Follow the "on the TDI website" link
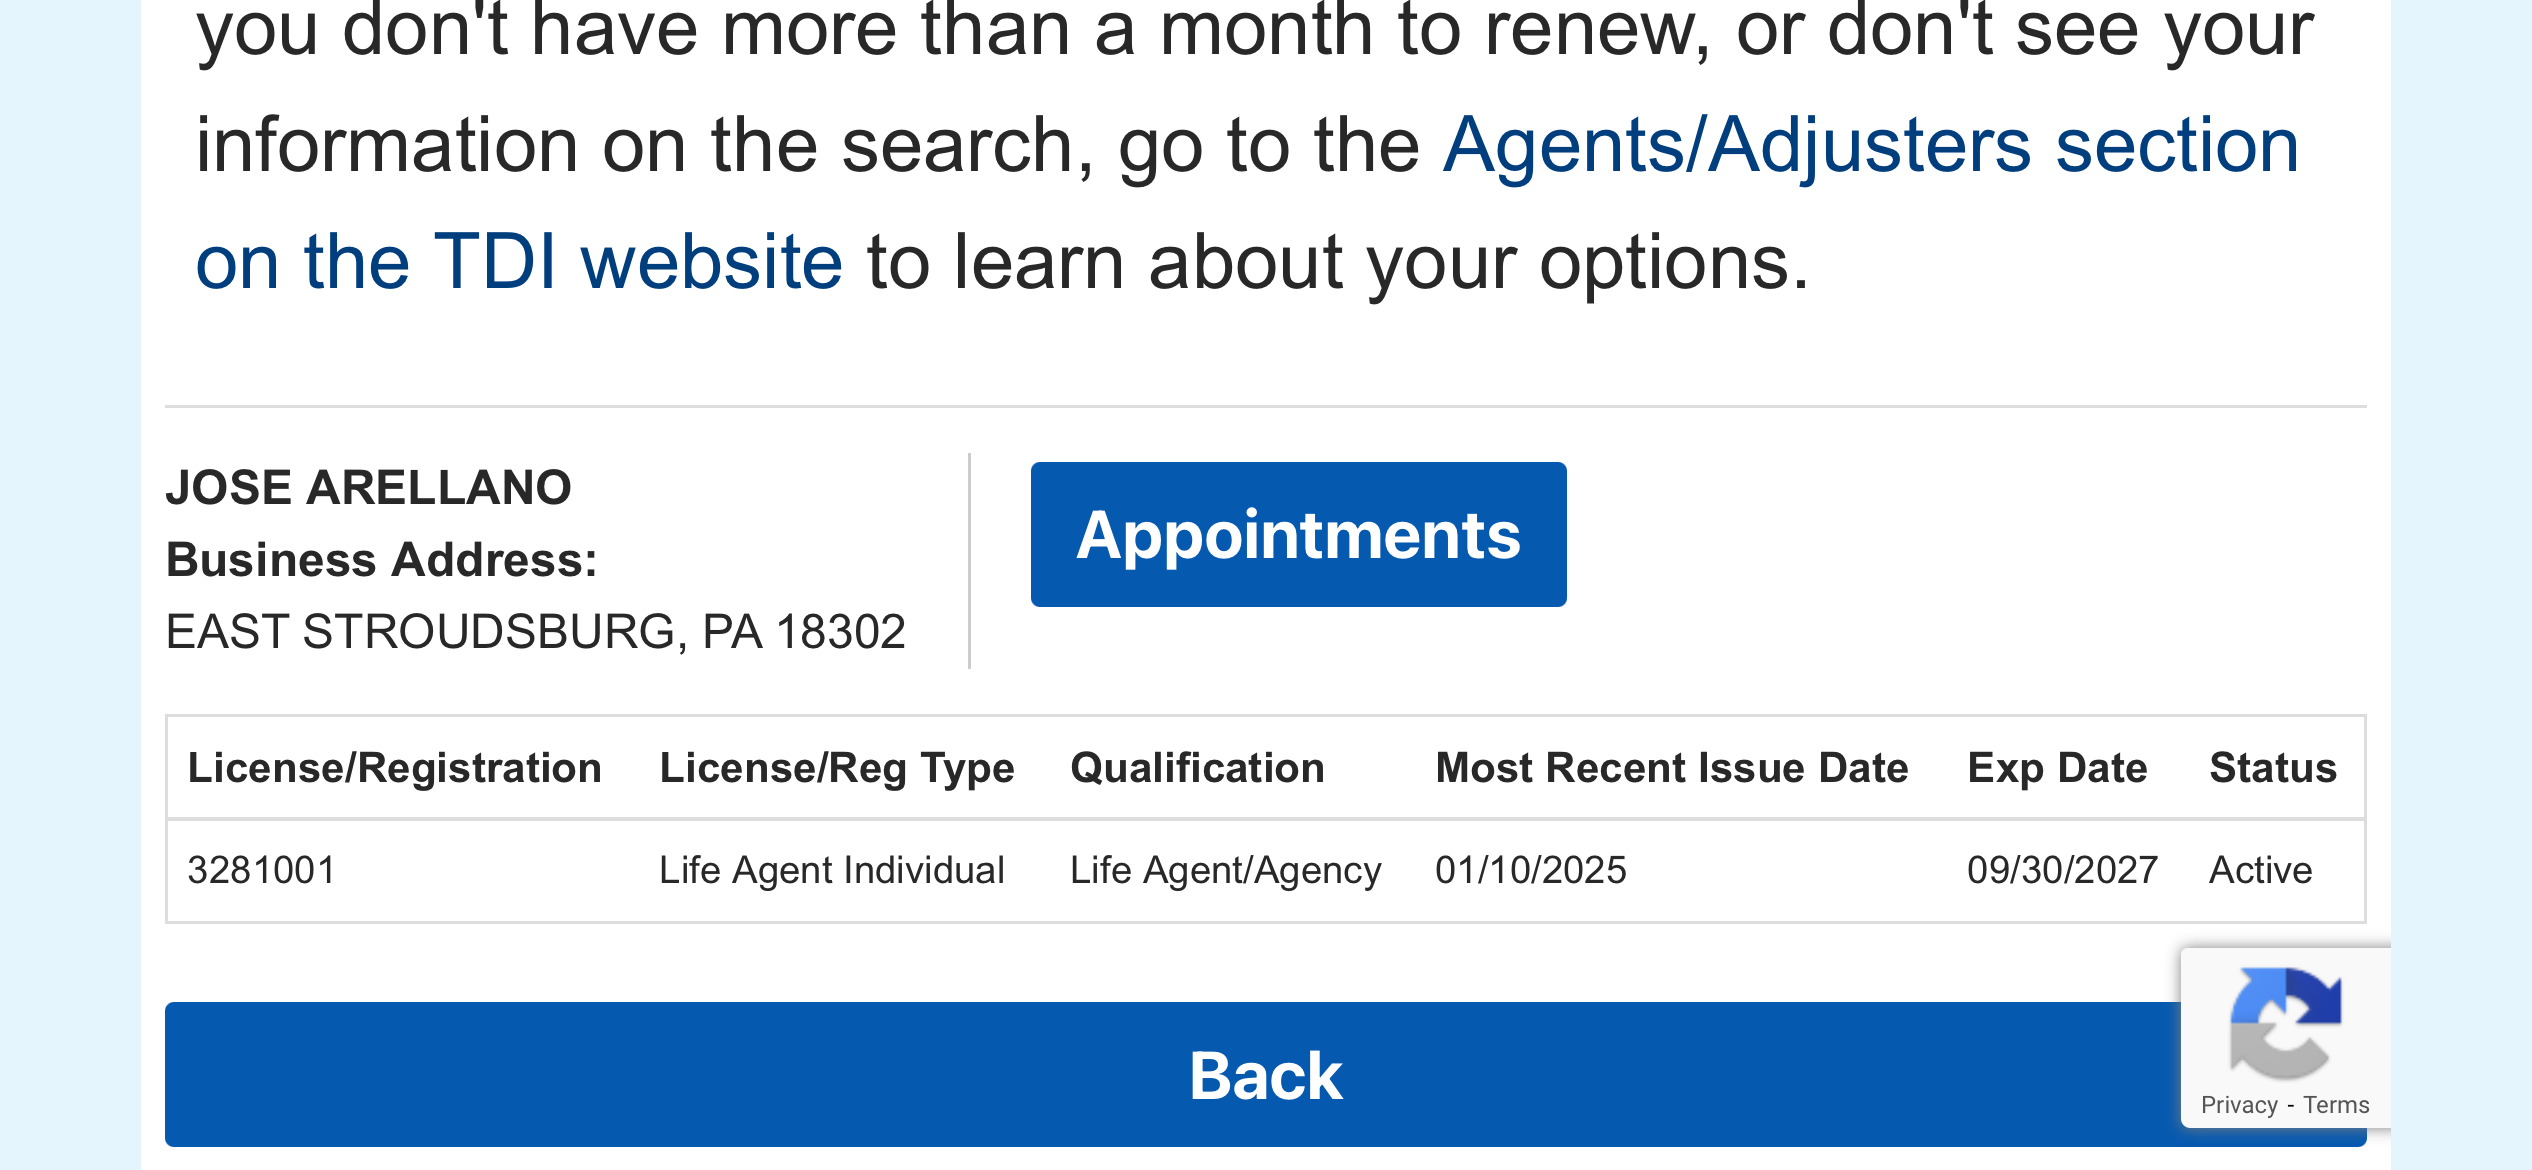This screenshot has width=2532, height=1170. (x=519, y=262)
